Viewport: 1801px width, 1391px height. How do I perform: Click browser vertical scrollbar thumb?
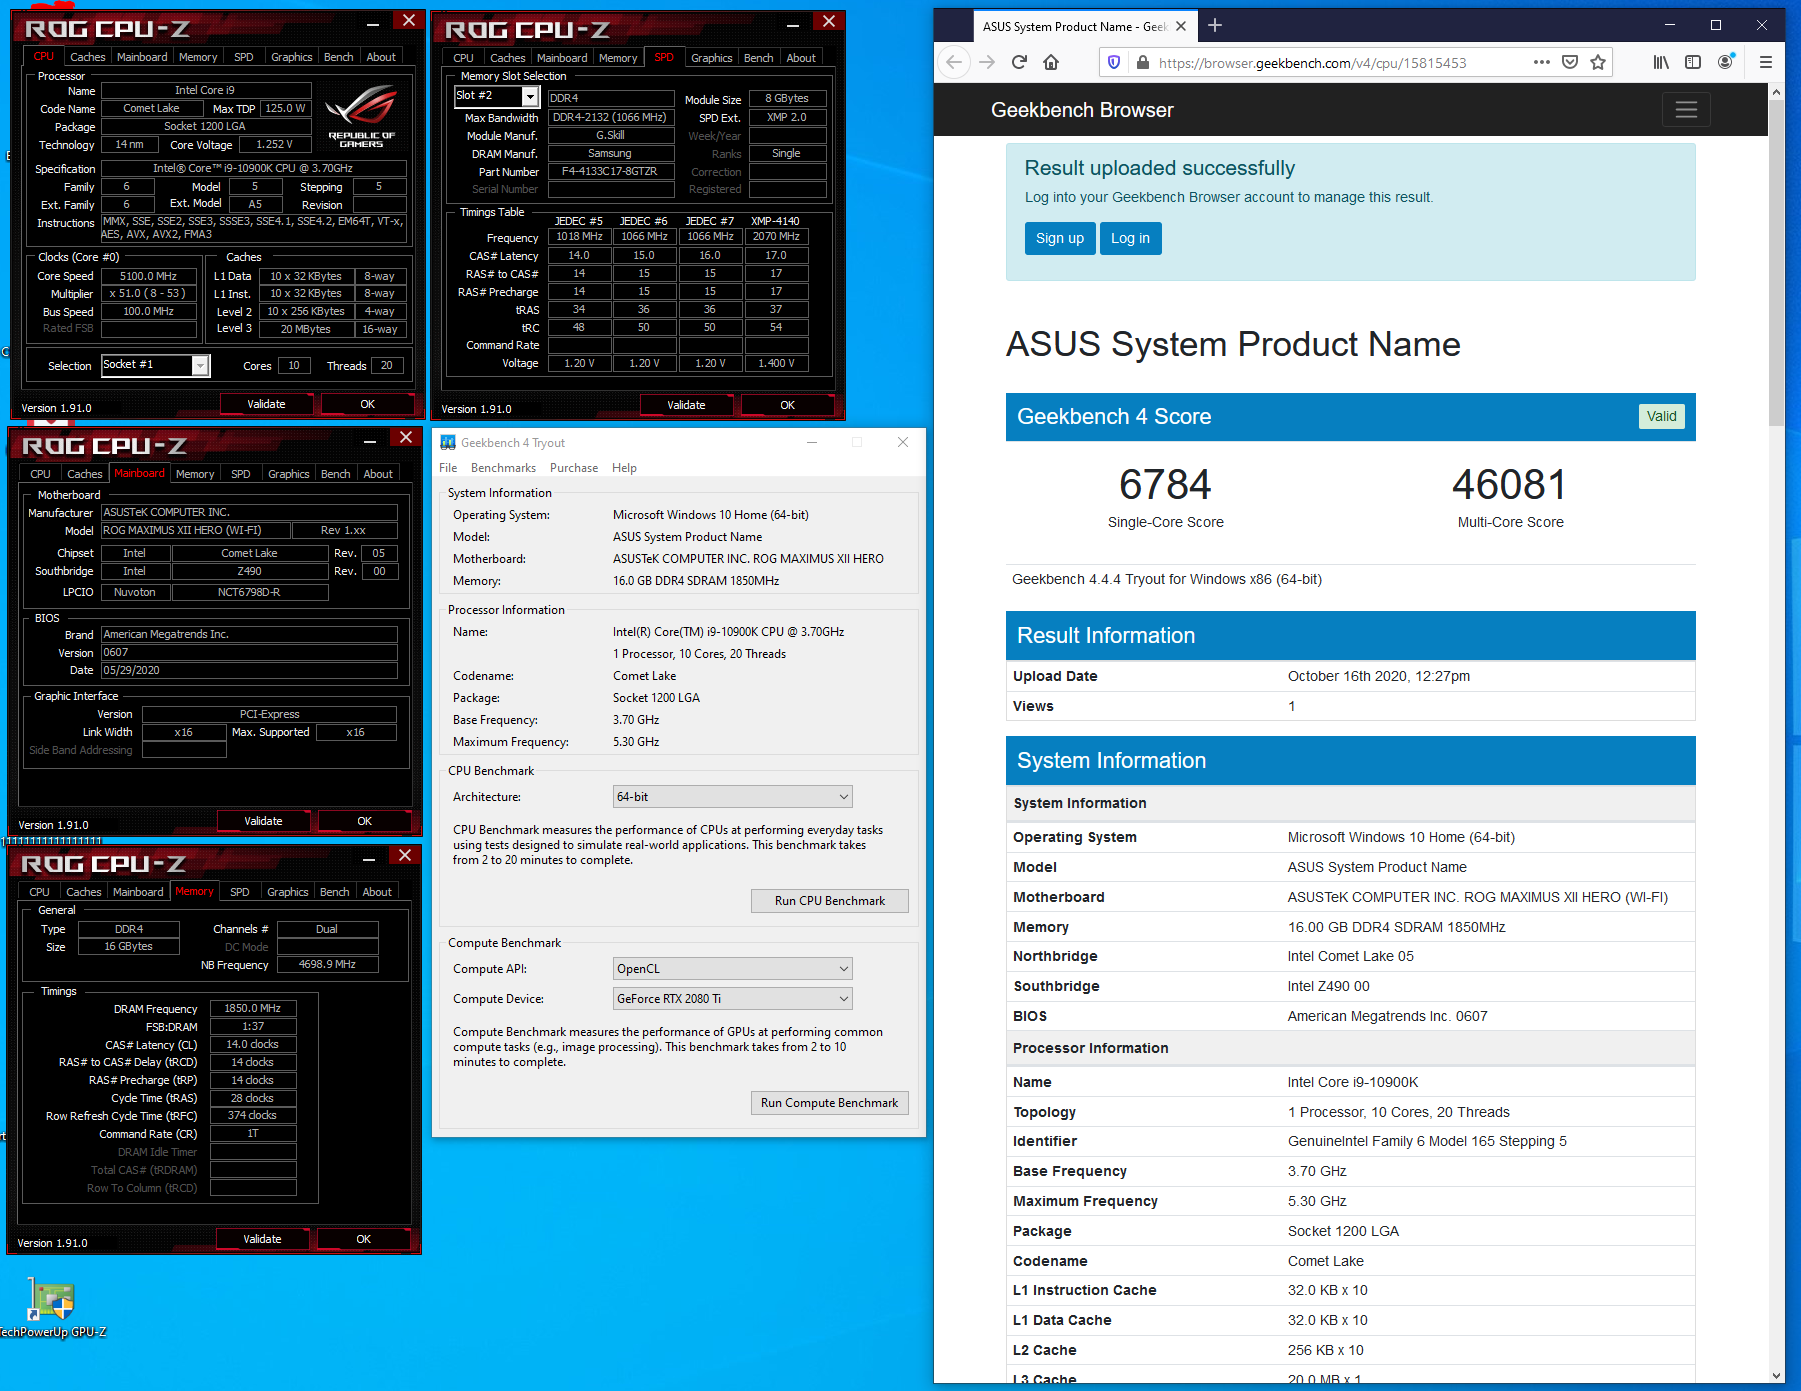[1776, 262]
